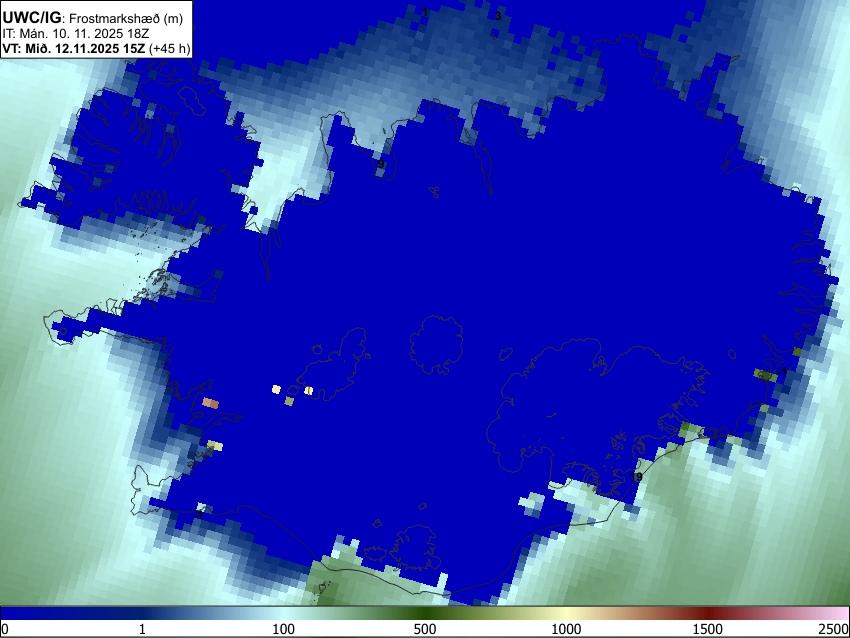The image size is (850, 638).
Task: Select the 'IT: Mán. 10. 11. 2025 18Z' line
Action: [75, 34]
